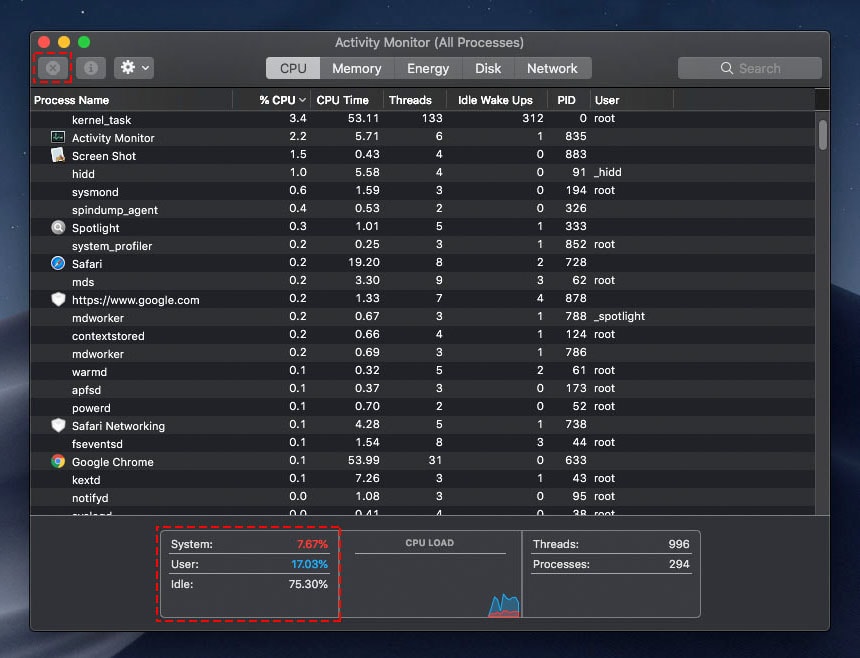Open the process info inspector button

tap(90, 68)
